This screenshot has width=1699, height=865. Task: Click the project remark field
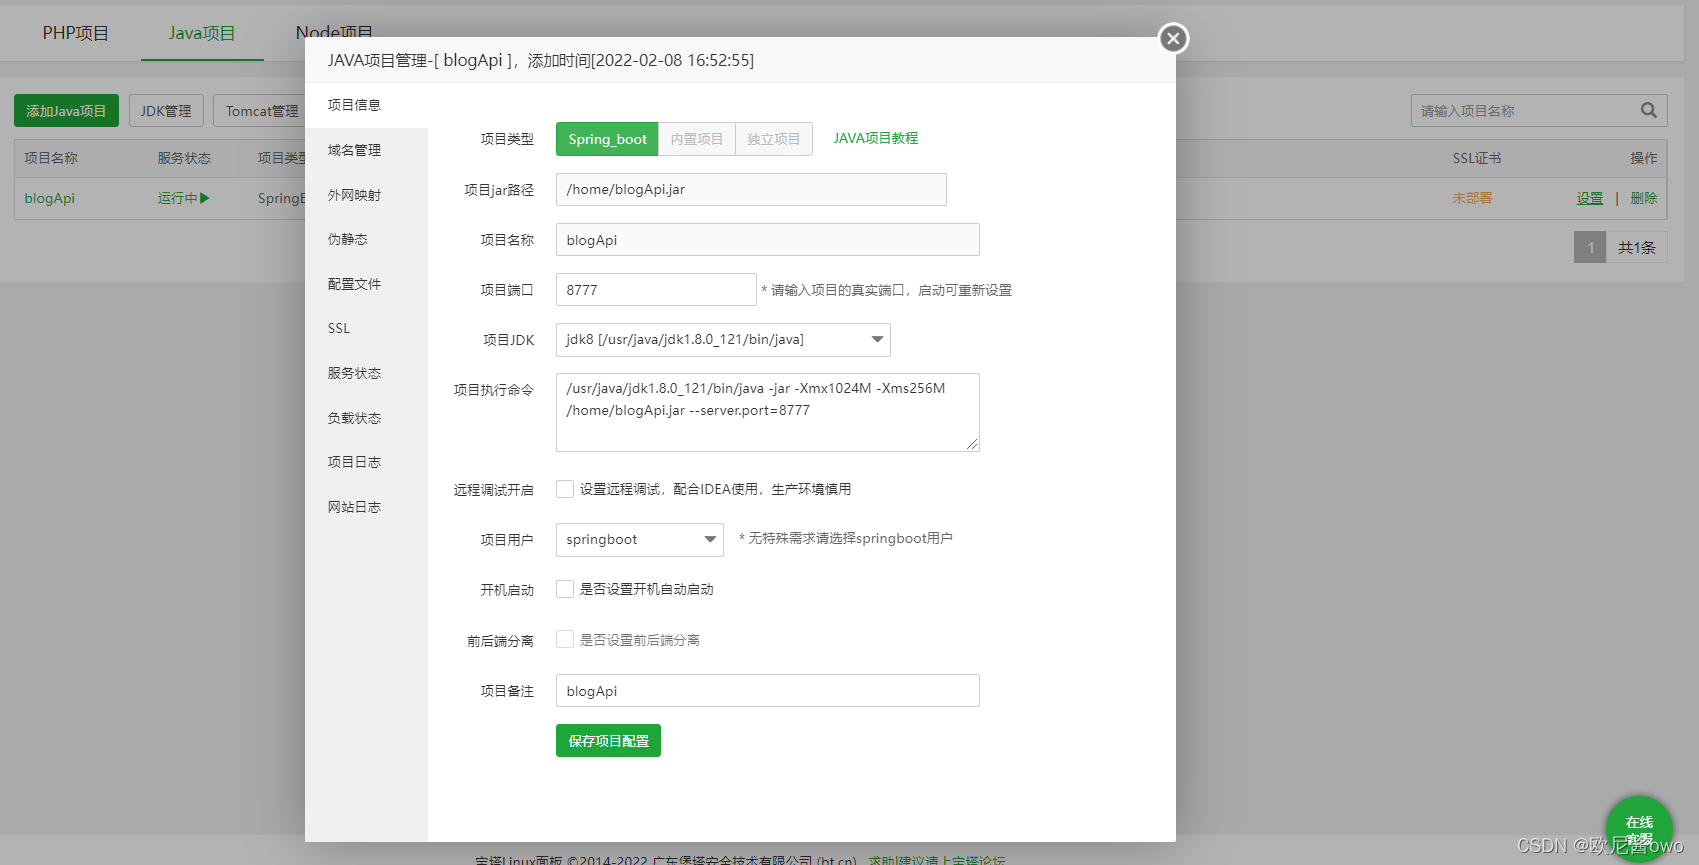(x=768, y=691)
